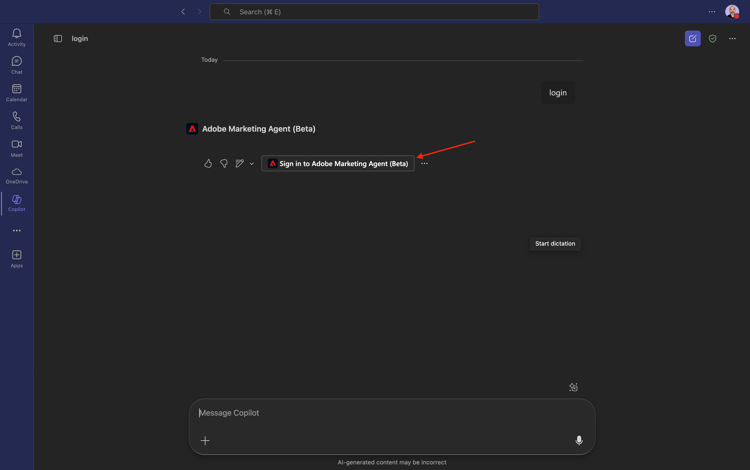
Task: Open more options in chat header
Action: coord(732,38)
